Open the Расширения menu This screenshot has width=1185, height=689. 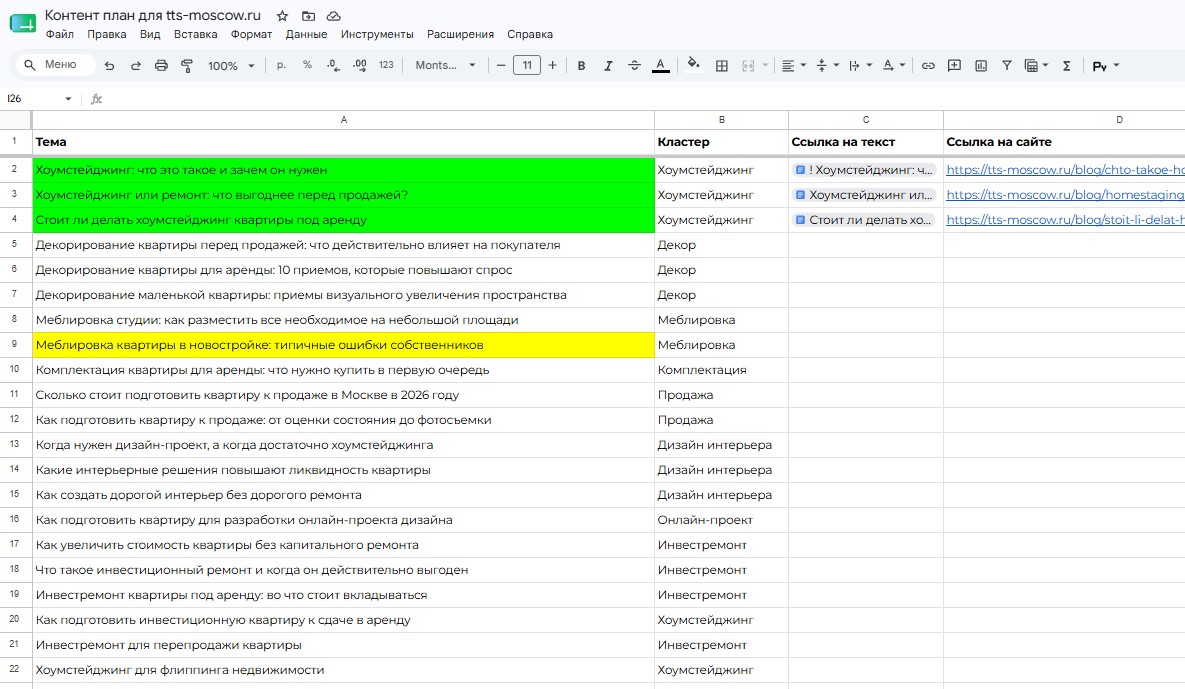(x=460, y=34)
